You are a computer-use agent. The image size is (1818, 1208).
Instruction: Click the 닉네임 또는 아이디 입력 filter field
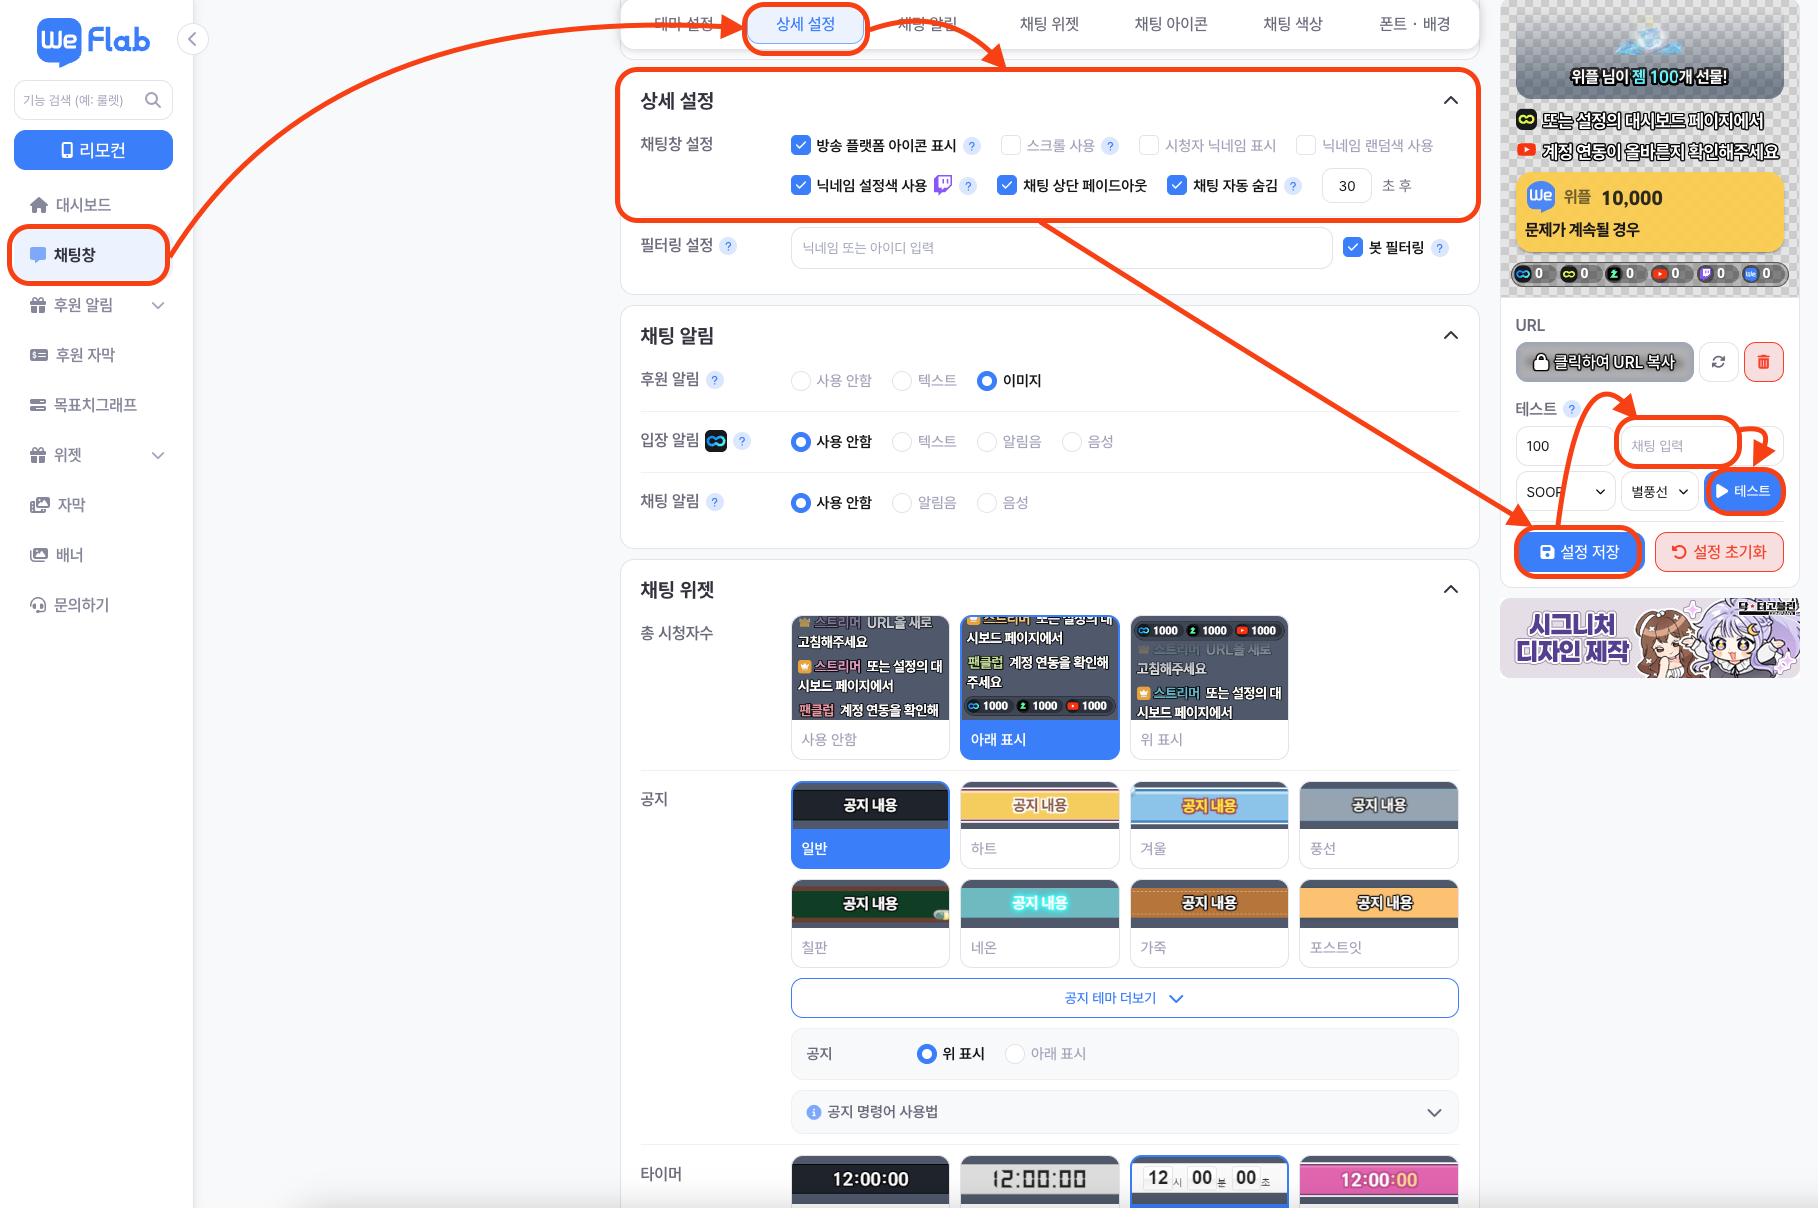point(1061,248)
